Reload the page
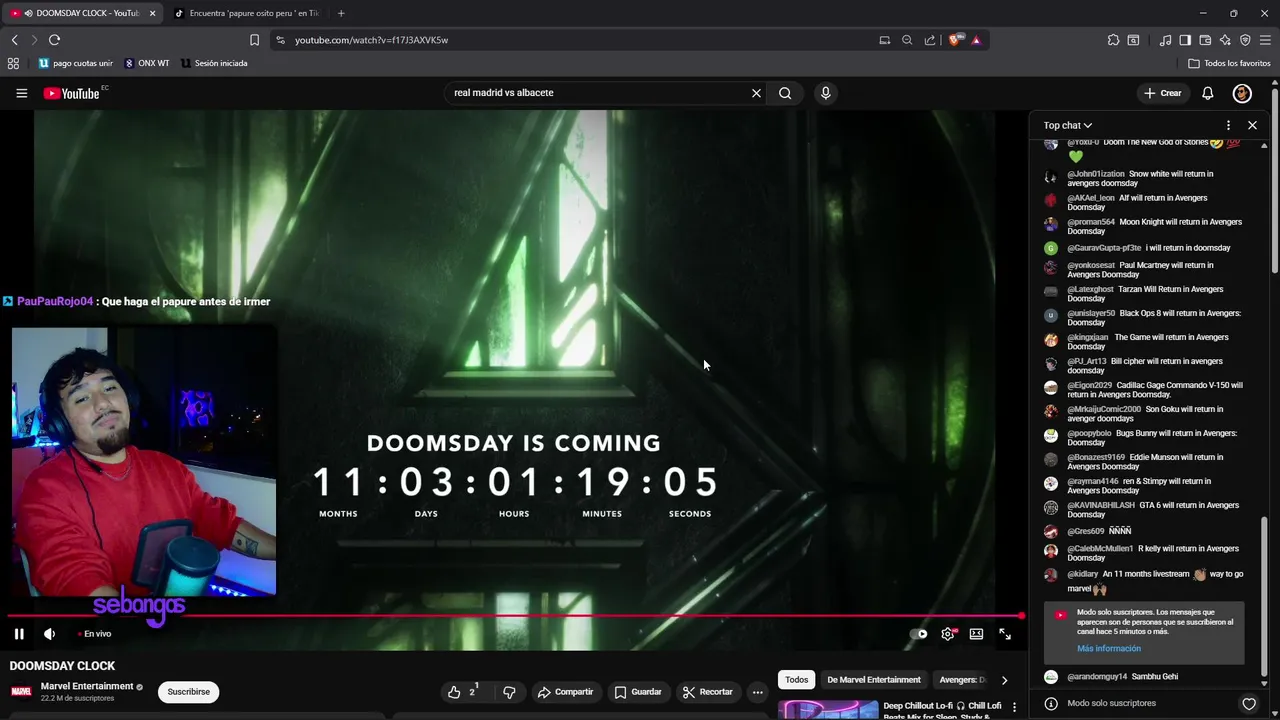The image size is (1280, 720). click(x=54, y=40)
